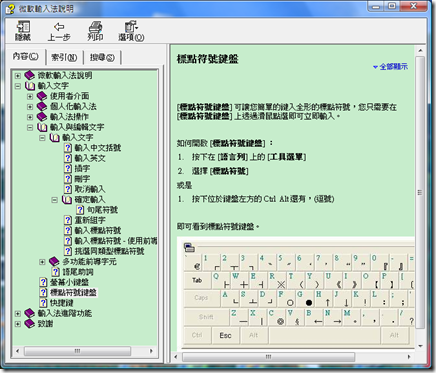Click the book icon beside 輸入法進階功能

(x=30, y=313)
